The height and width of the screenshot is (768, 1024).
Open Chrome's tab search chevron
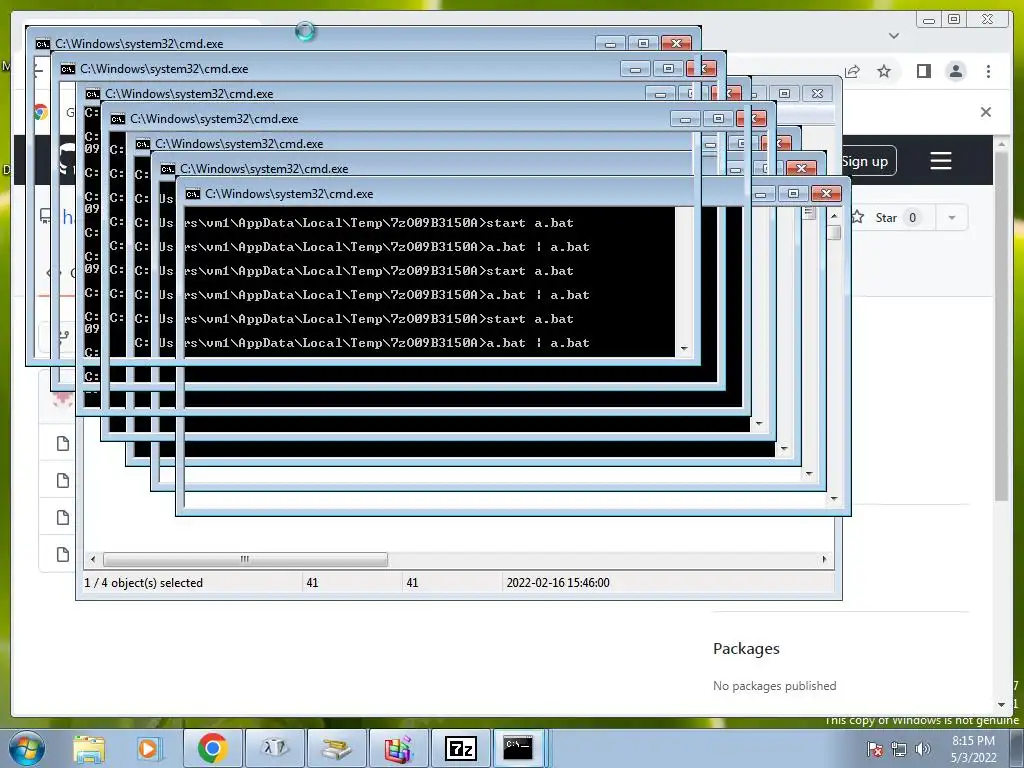894,36
